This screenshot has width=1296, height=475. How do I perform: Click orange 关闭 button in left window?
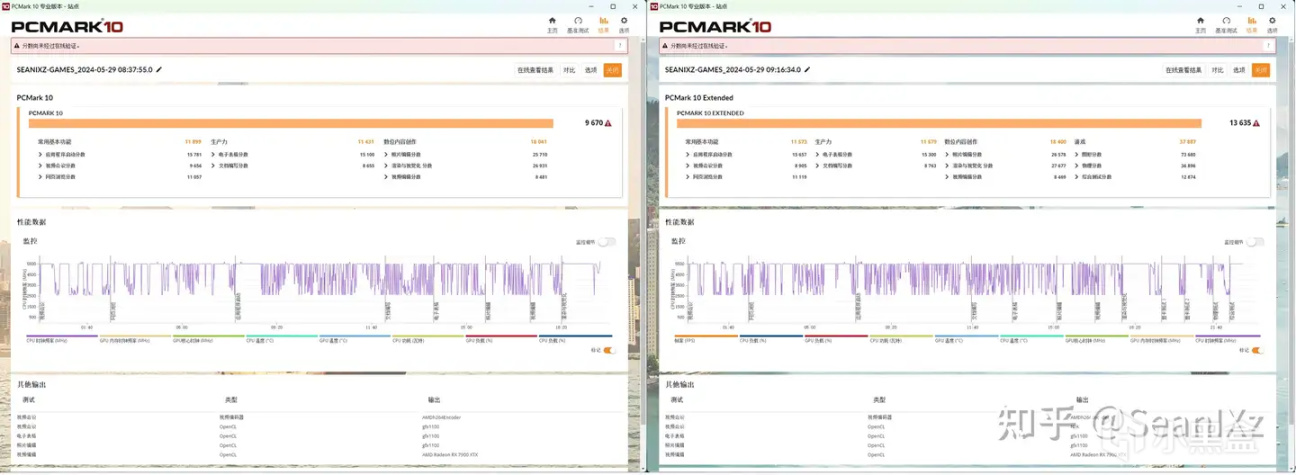(612, 70)
